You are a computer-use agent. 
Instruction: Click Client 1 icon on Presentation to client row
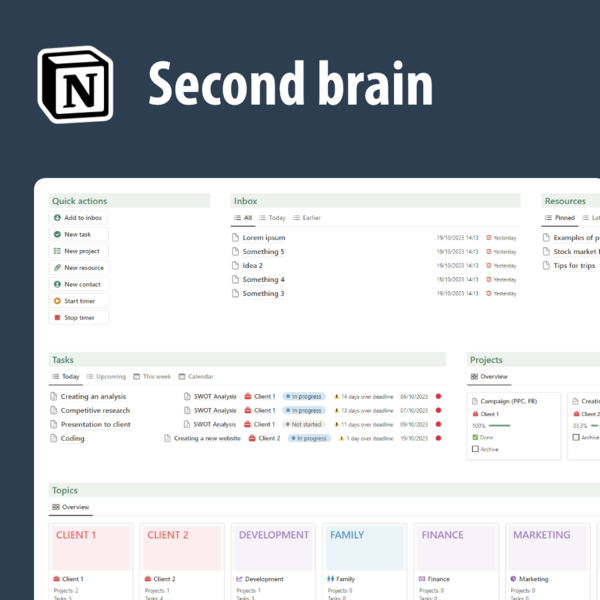(x=248, y=424)
